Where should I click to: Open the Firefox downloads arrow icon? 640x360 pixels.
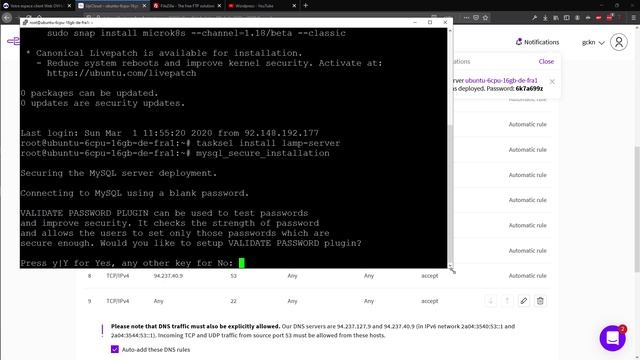tap(545, 18)
